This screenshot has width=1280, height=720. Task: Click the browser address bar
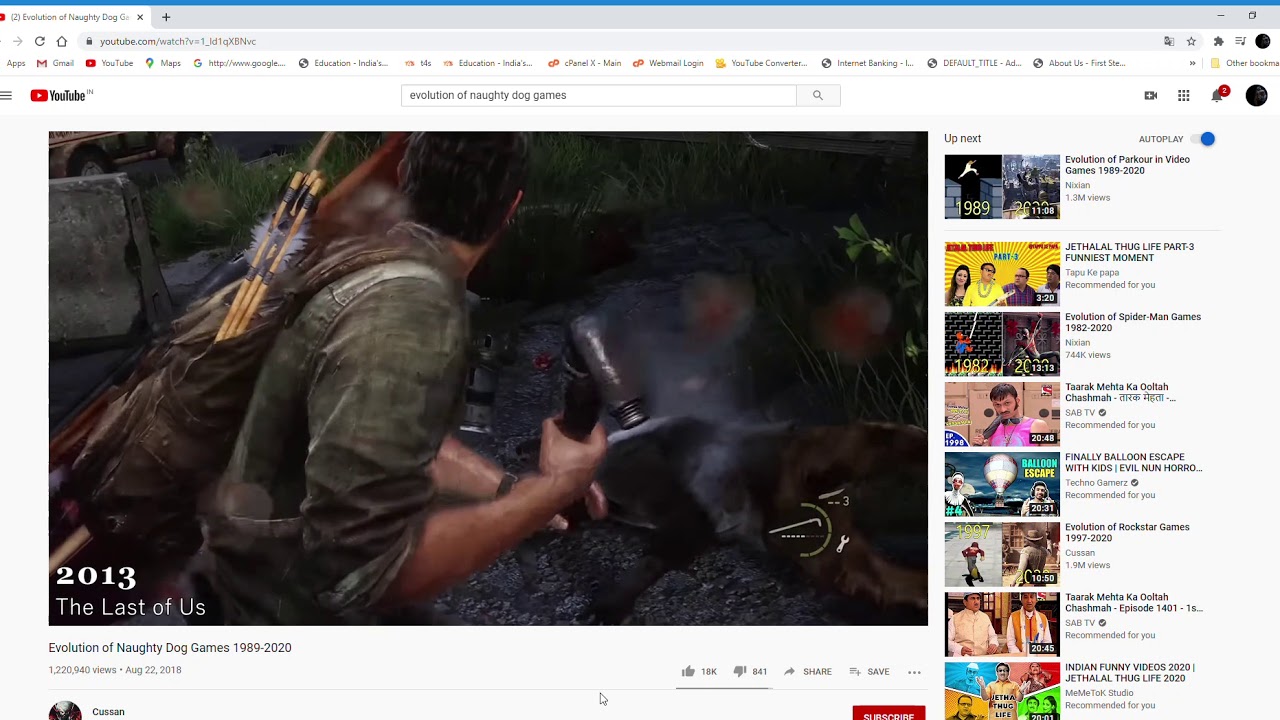[620, 41]
